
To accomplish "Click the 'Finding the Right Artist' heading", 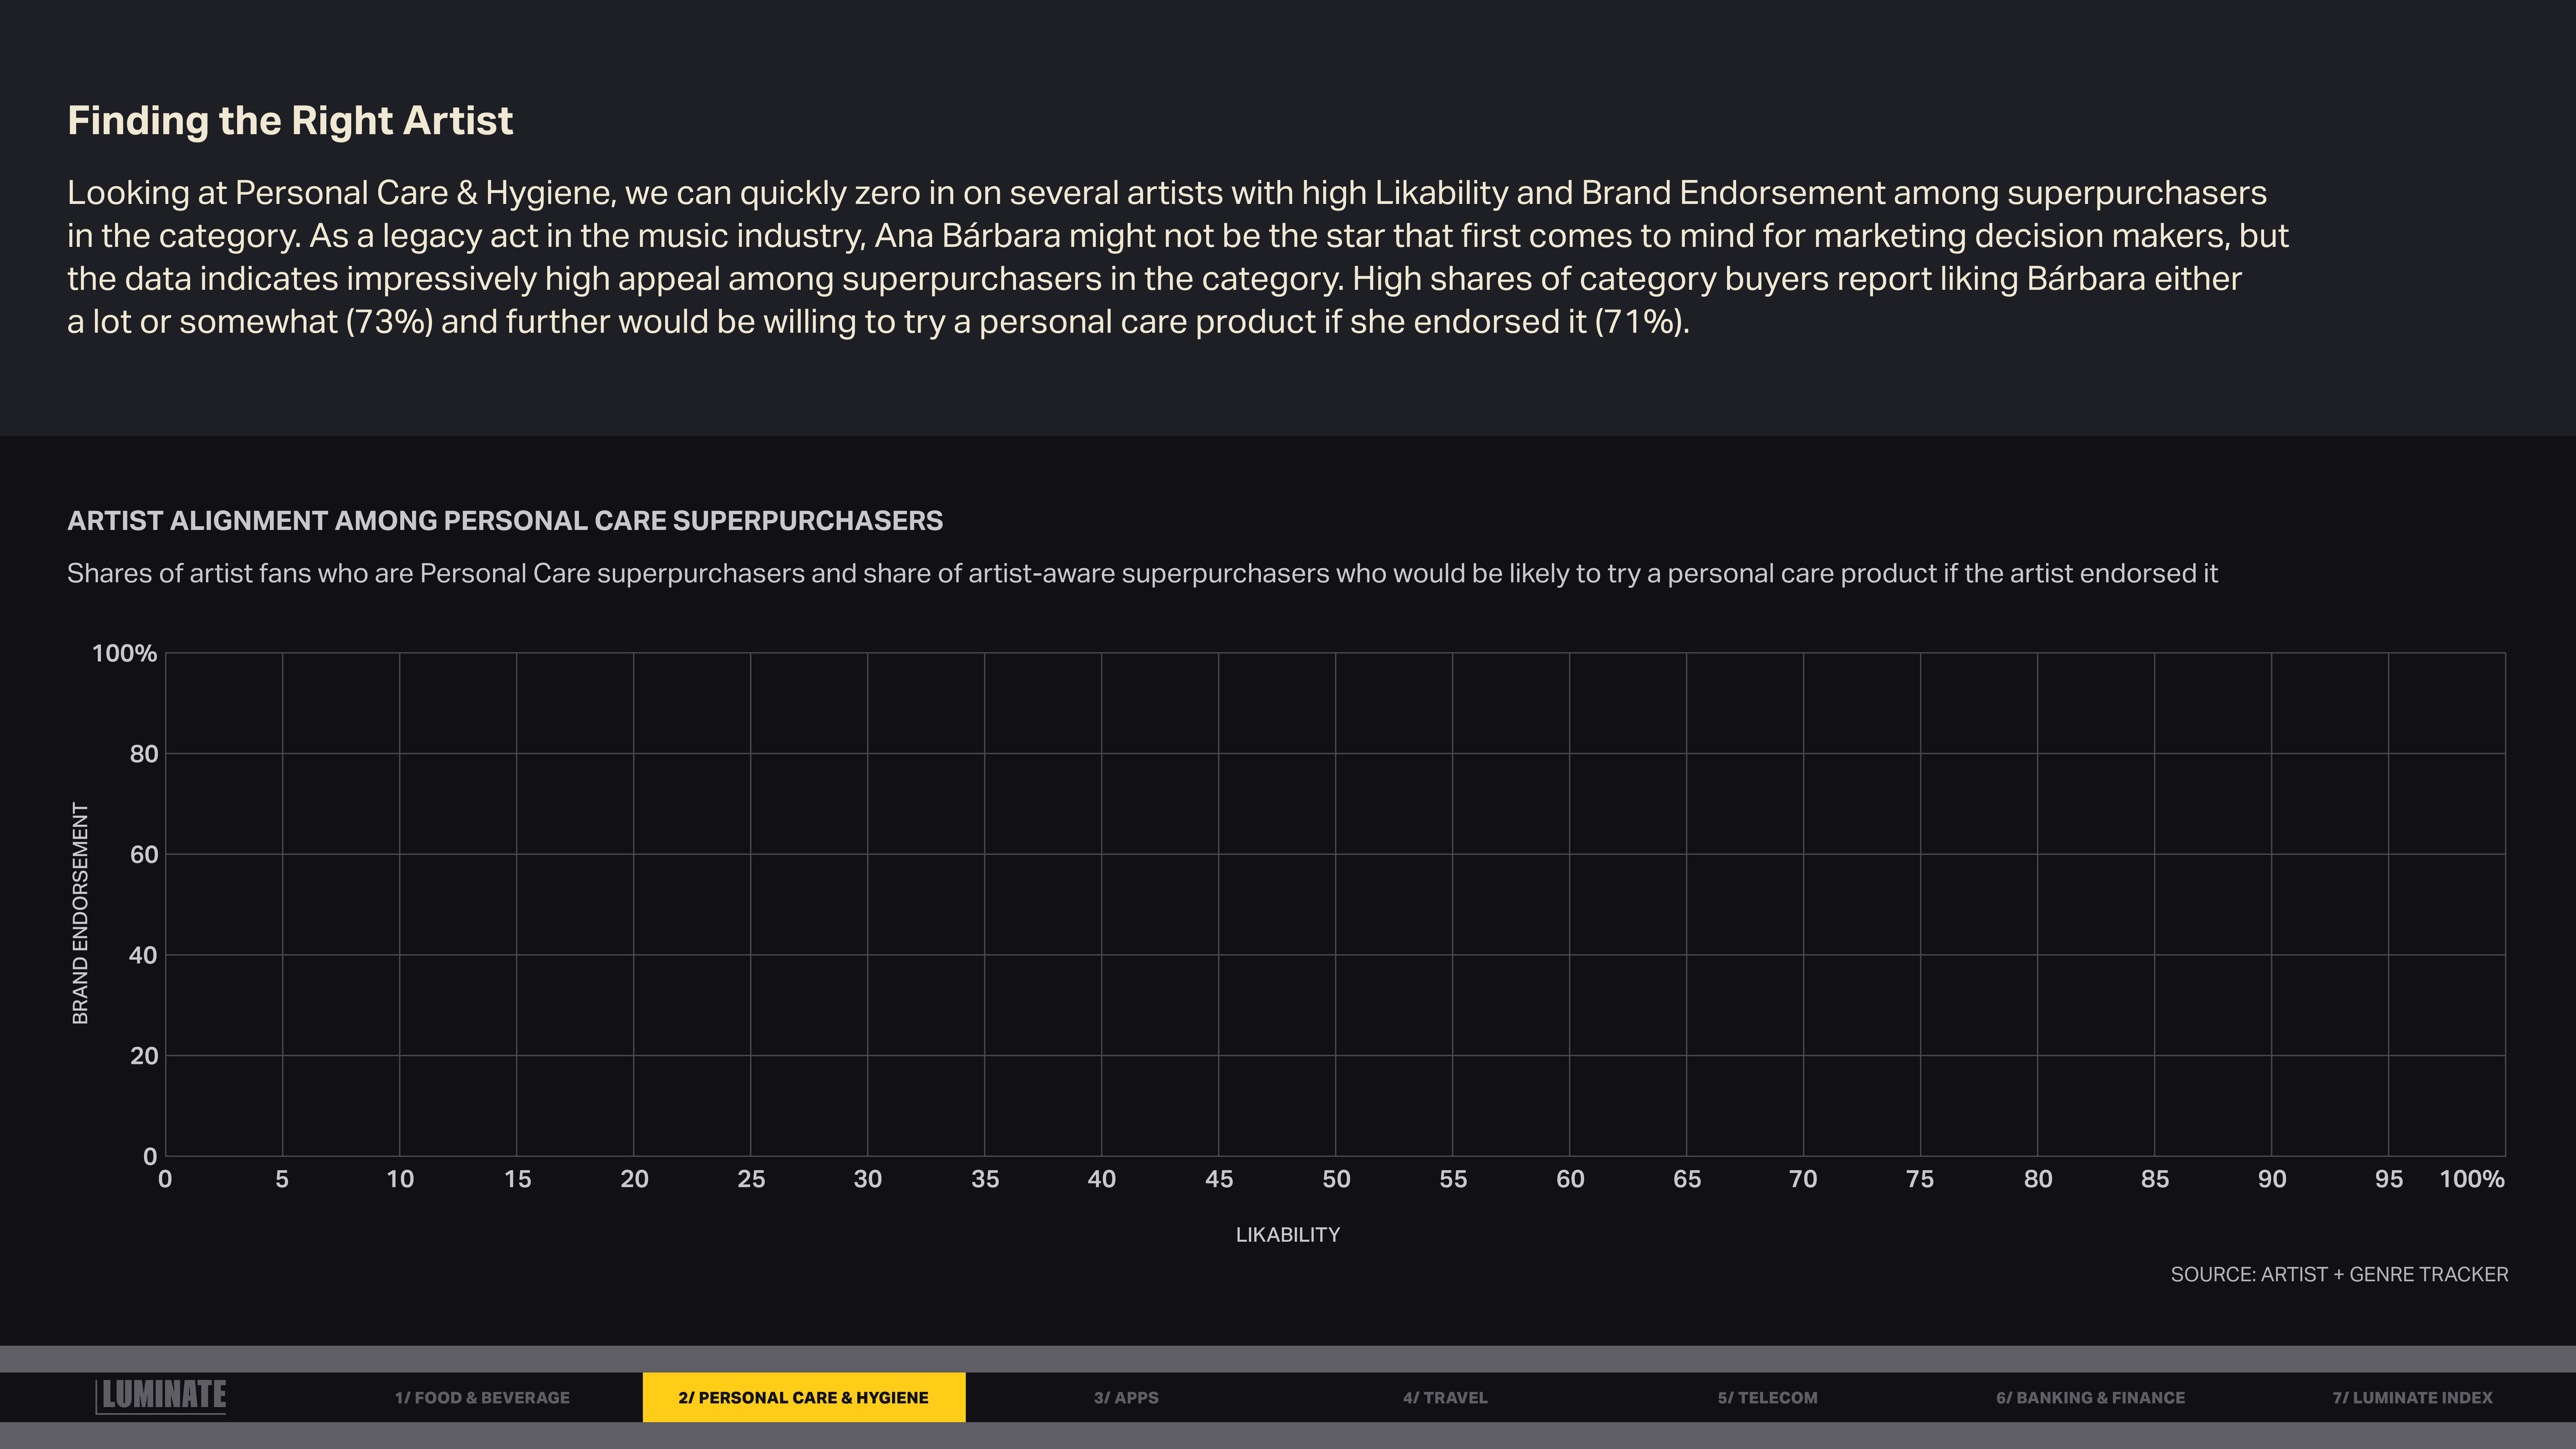I will (290, 121).
